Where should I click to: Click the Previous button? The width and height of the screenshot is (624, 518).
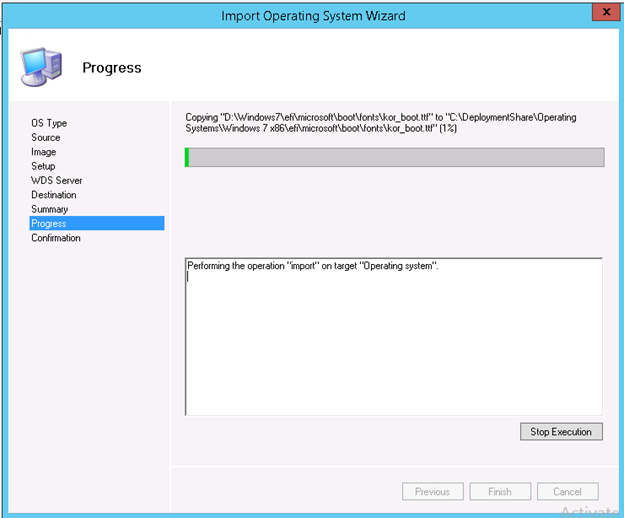(x=432, y=491)
